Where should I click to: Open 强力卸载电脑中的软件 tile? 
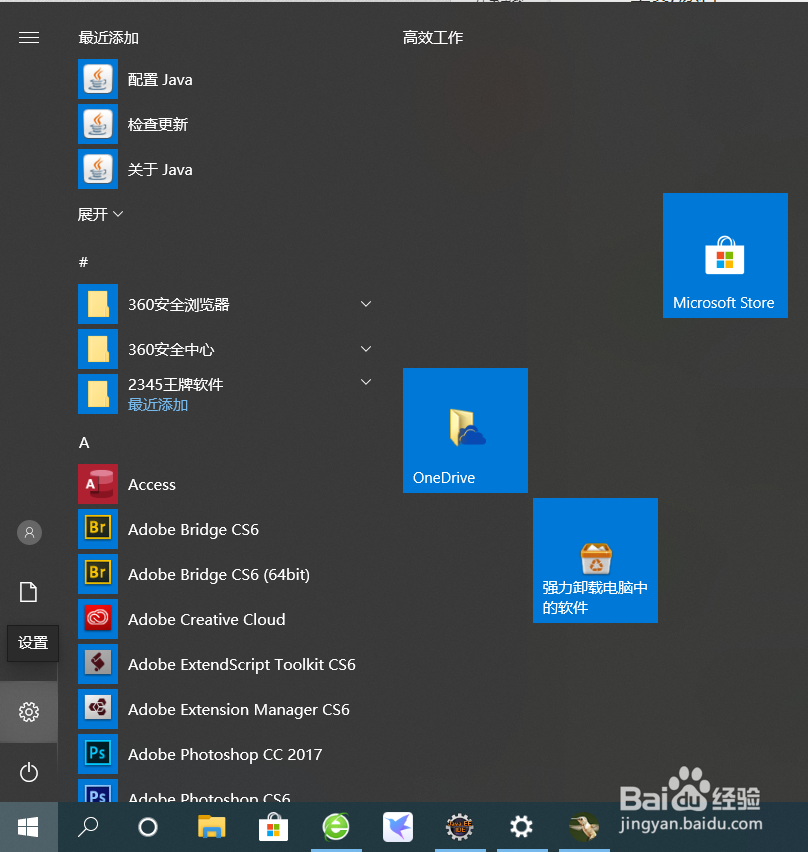coord(595,560)
